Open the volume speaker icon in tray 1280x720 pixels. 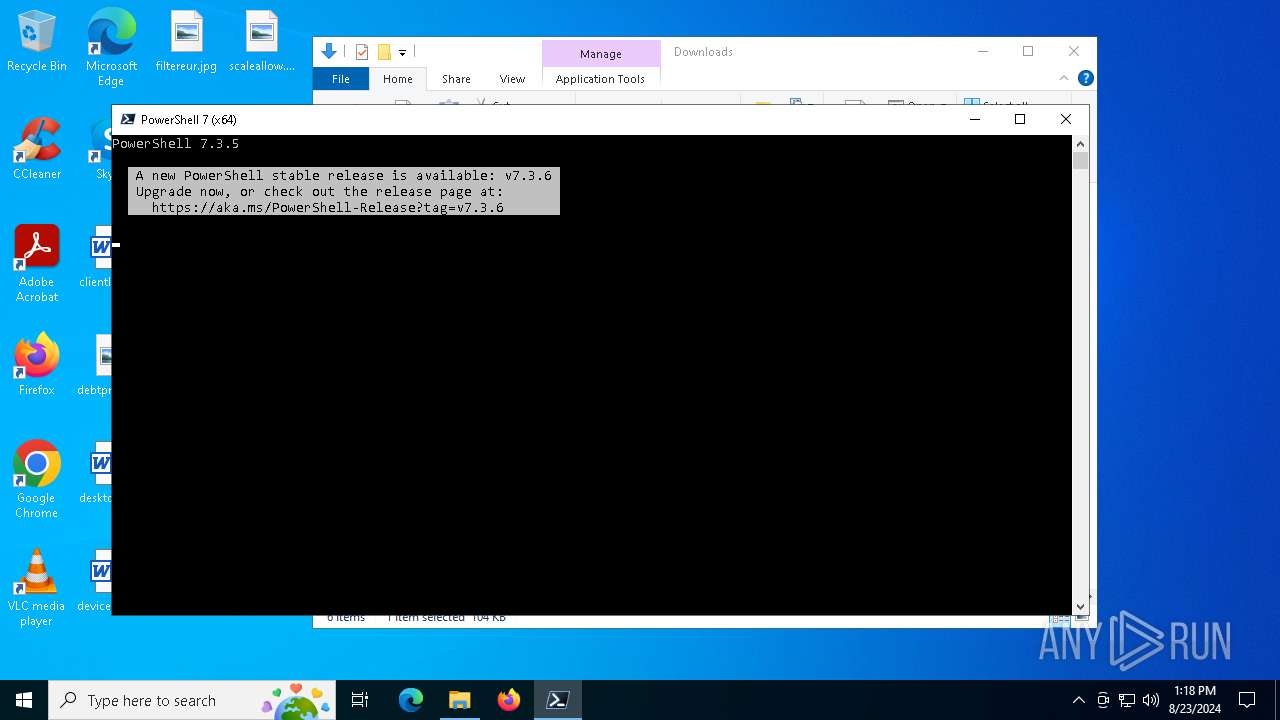pyautogui.click(x=1151, y=700)
